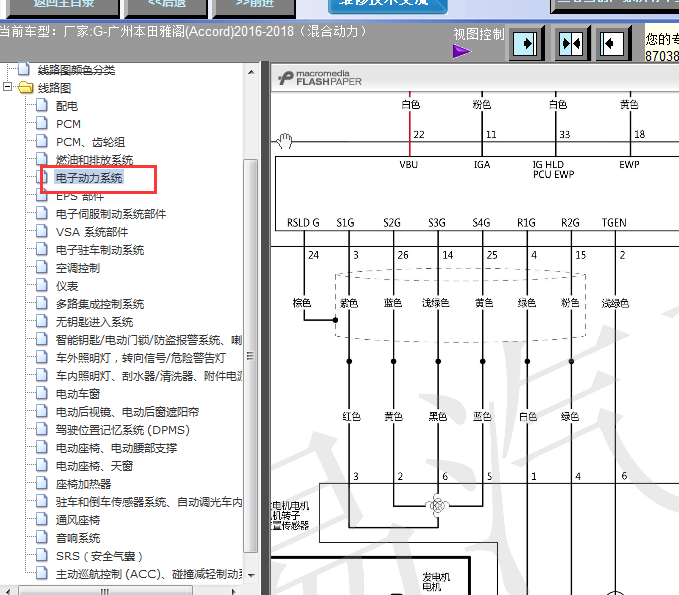Open 通风座椅 diagram
The width and height of the screenshot is (679, 595).
click(78, 520)
